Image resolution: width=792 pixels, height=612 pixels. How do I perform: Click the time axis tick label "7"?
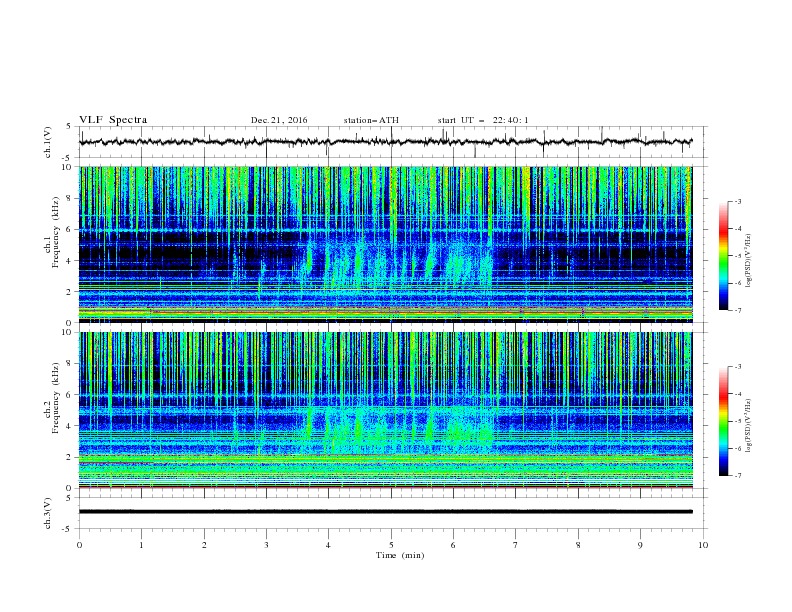click(x=516, y=545)
